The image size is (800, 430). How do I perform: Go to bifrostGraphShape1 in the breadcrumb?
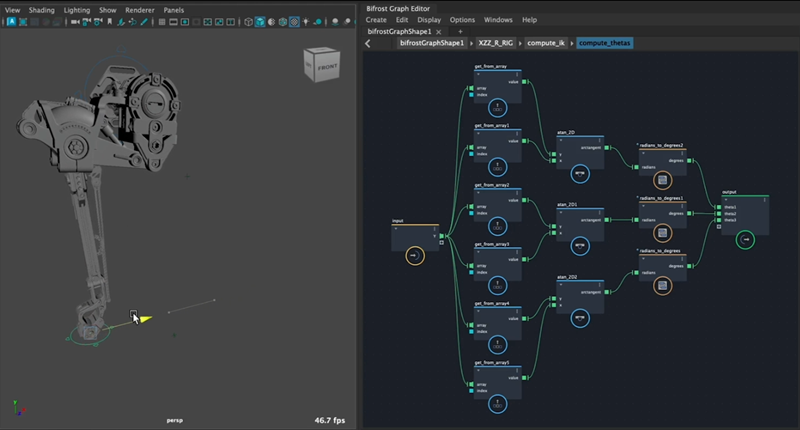tap(432, 43)
